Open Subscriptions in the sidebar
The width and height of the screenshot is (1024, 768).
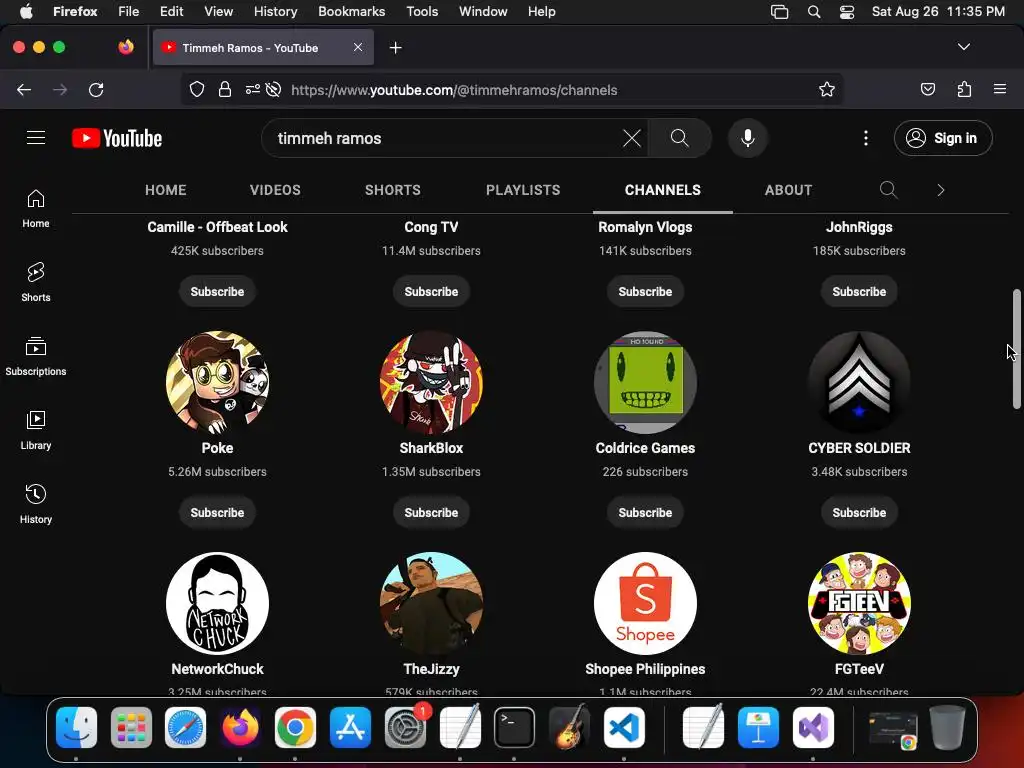coord(36,357)
